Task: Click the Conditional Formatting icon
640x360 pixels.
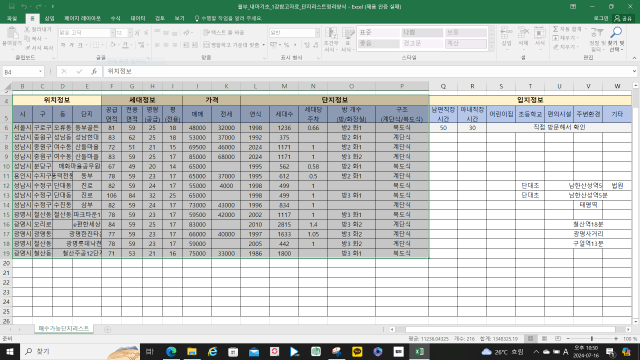Action: [x=331, y=33]
